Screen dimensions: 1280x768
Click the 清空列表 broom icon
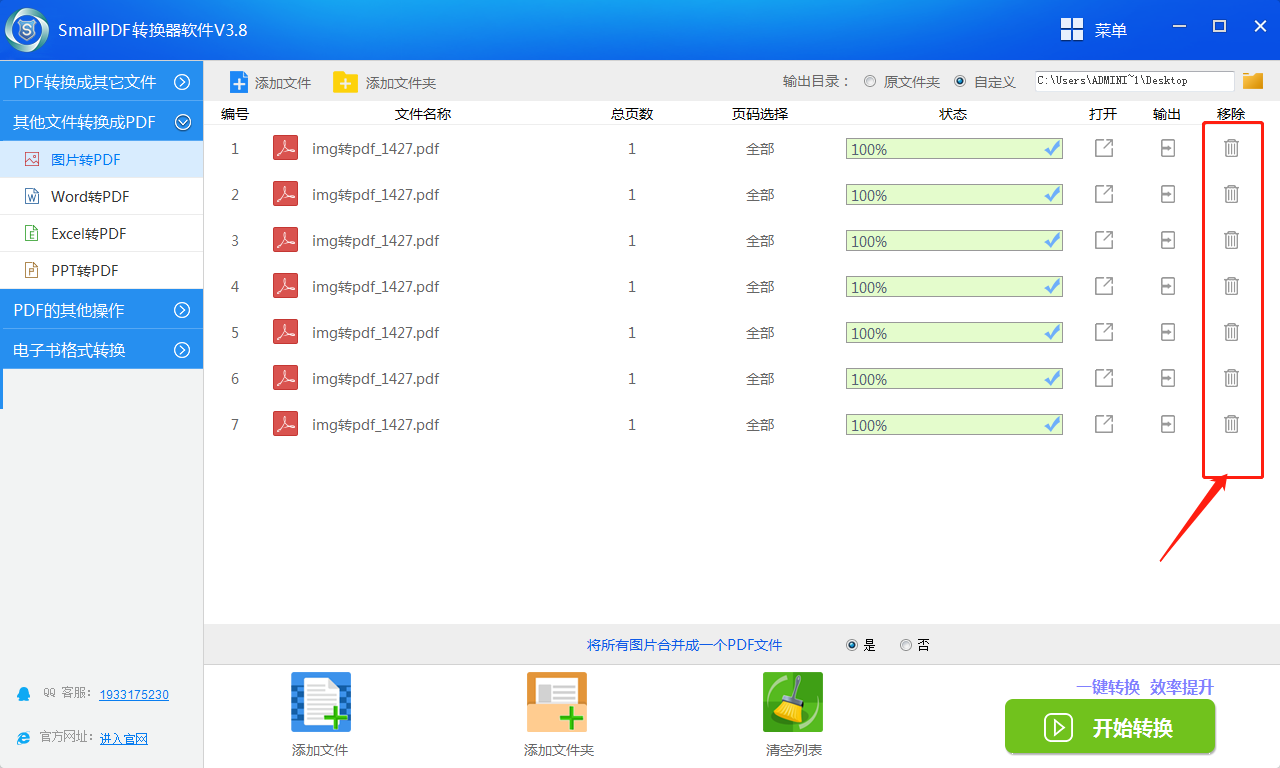click(x=793, y=702)
